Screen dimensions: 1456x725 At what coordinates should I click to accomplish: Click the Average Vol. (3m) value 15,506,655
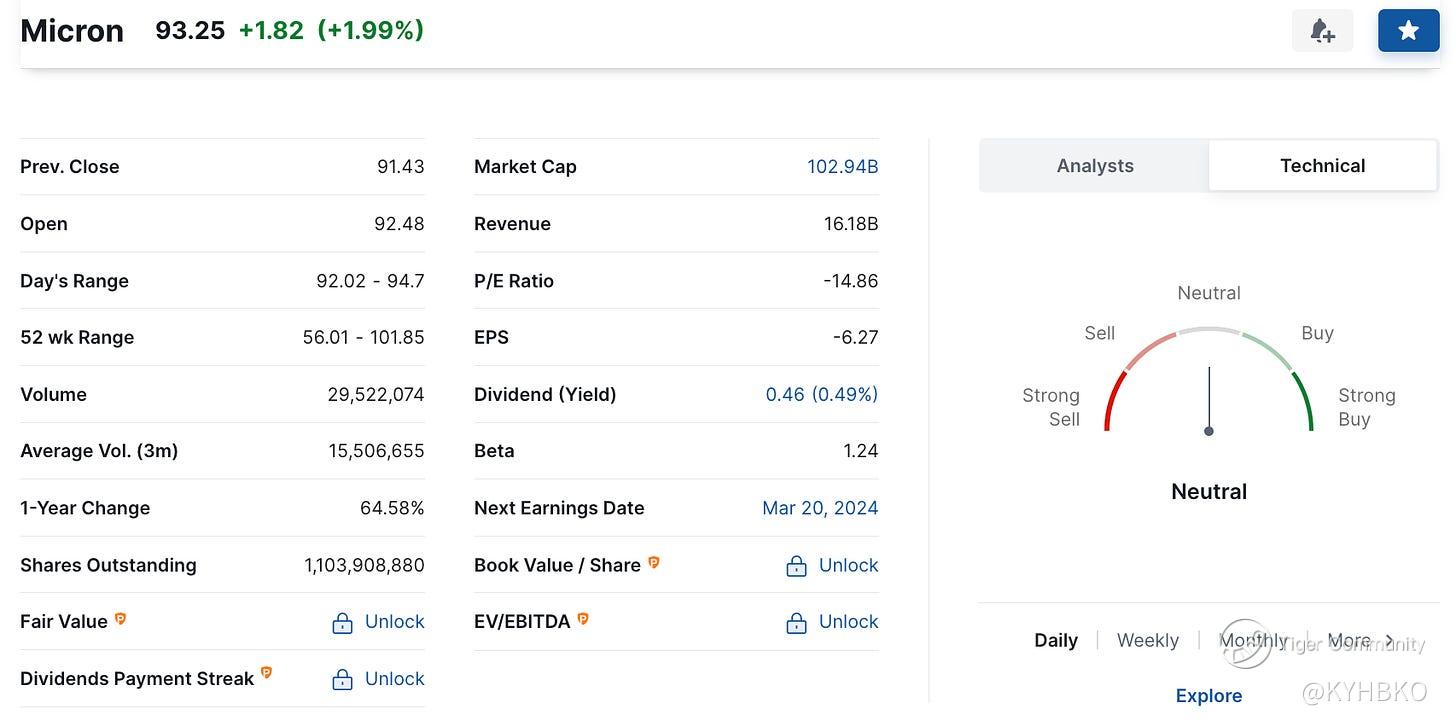tap(377, 451)
